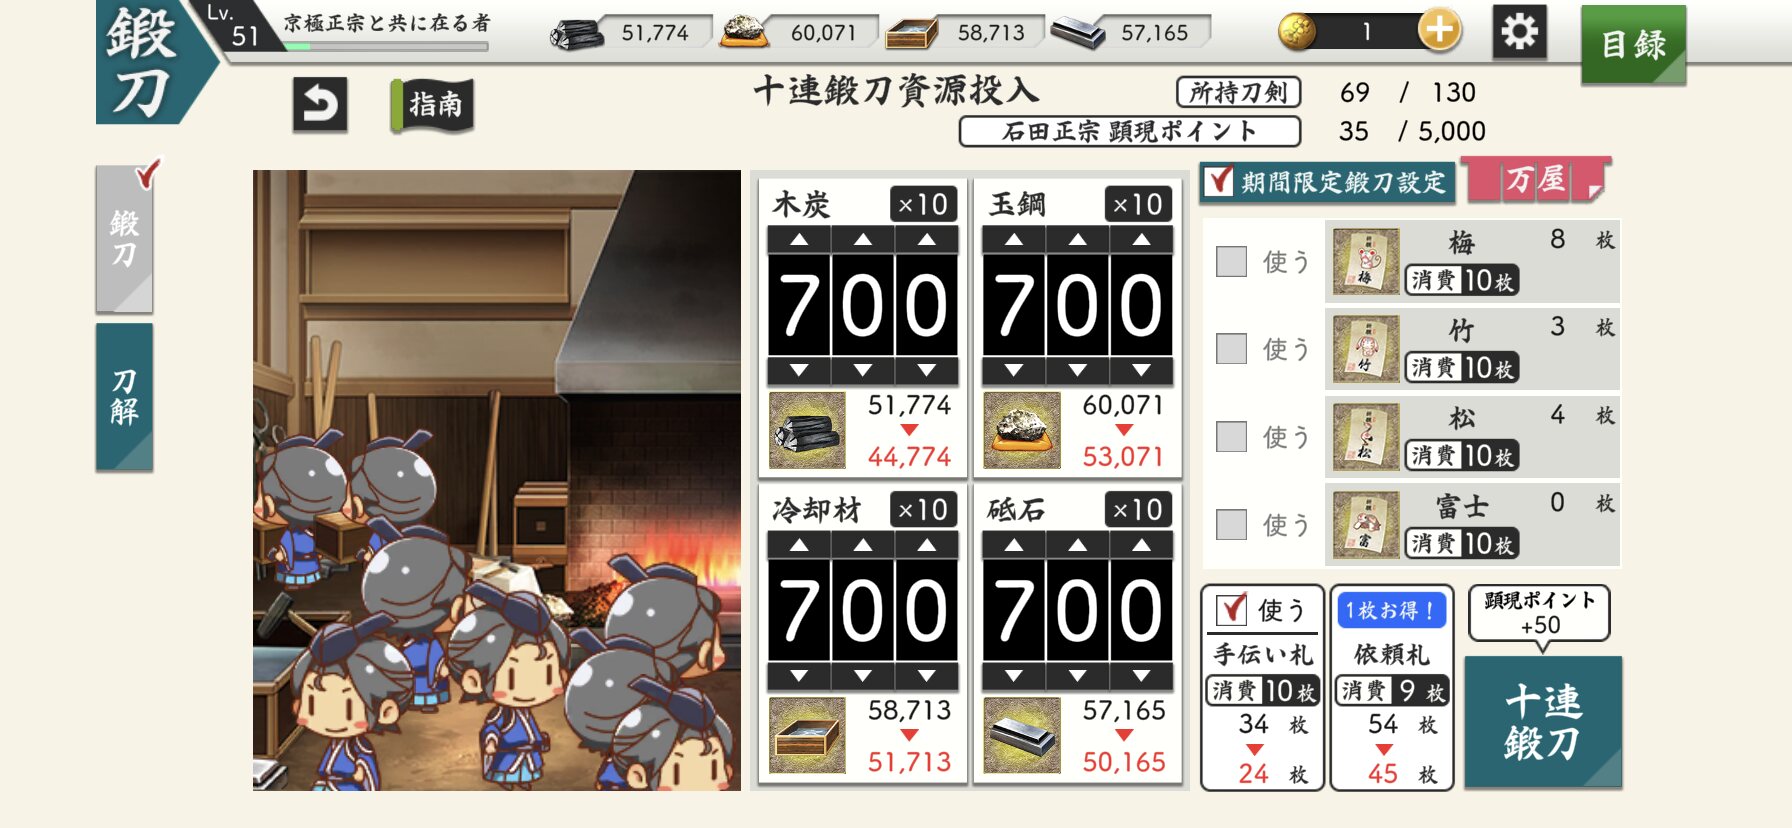
Task: Click the back arrow icon
Action: (x=320, y=104)
